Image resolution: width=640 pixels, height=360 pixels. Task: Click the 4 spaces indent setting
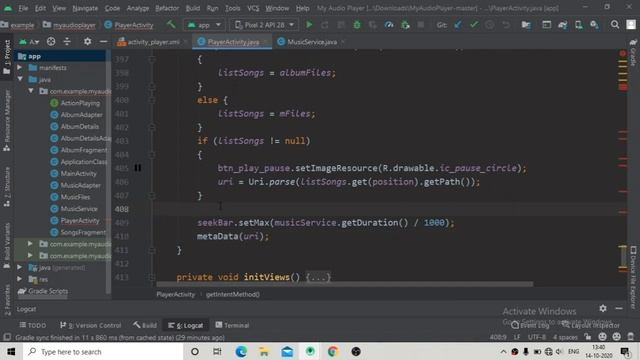pos(565,337)
